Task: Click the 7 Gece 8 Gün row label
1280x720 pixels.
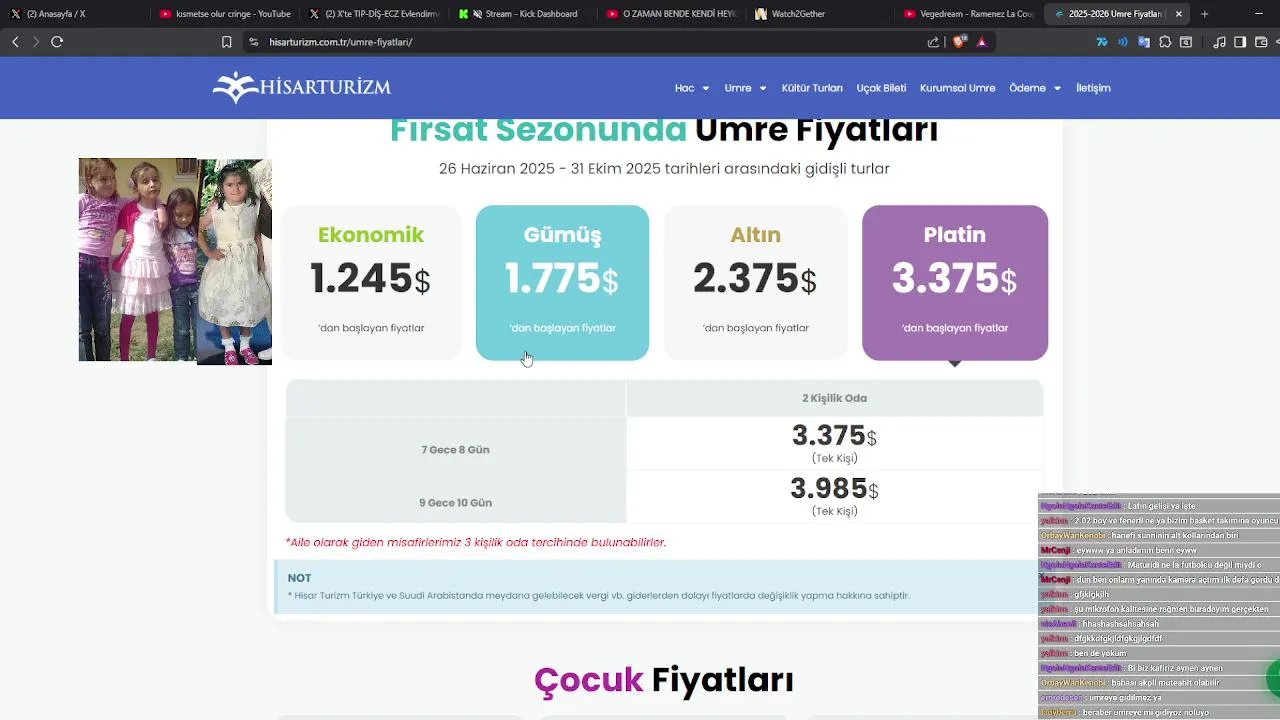Action: click(x=455, y=450)
